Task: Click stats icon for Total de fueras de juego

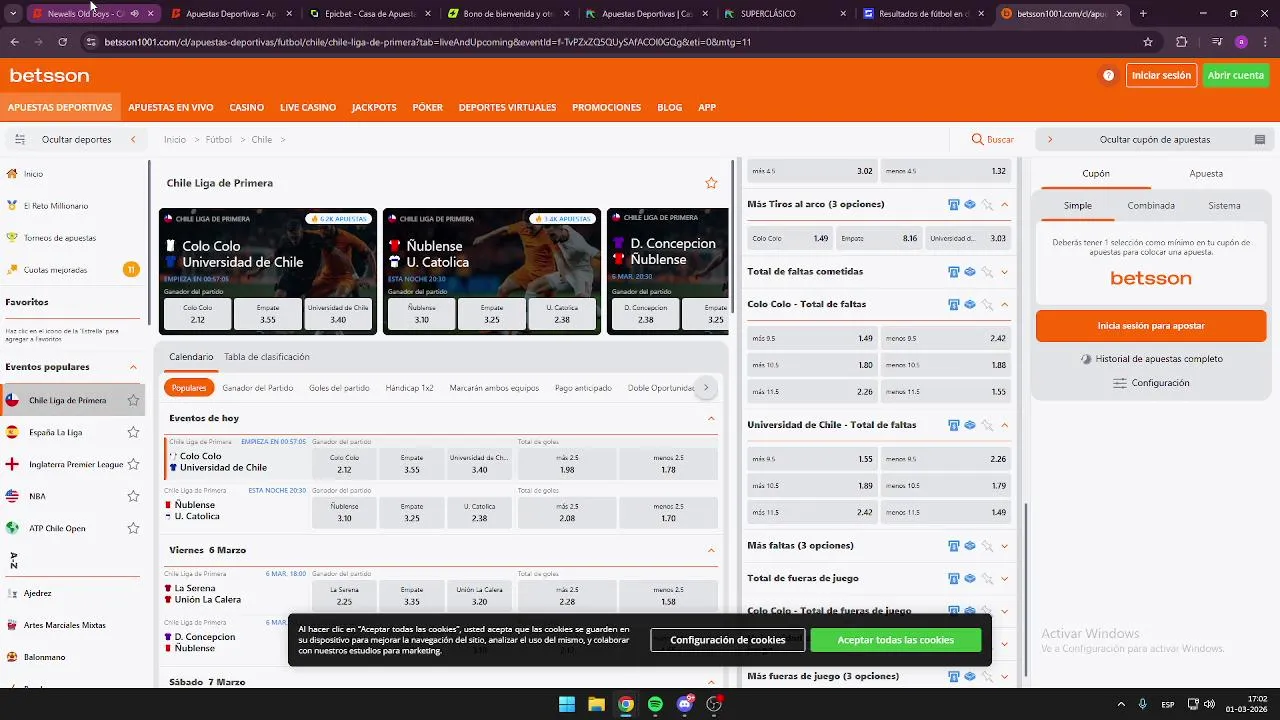Action: point(953,578)
